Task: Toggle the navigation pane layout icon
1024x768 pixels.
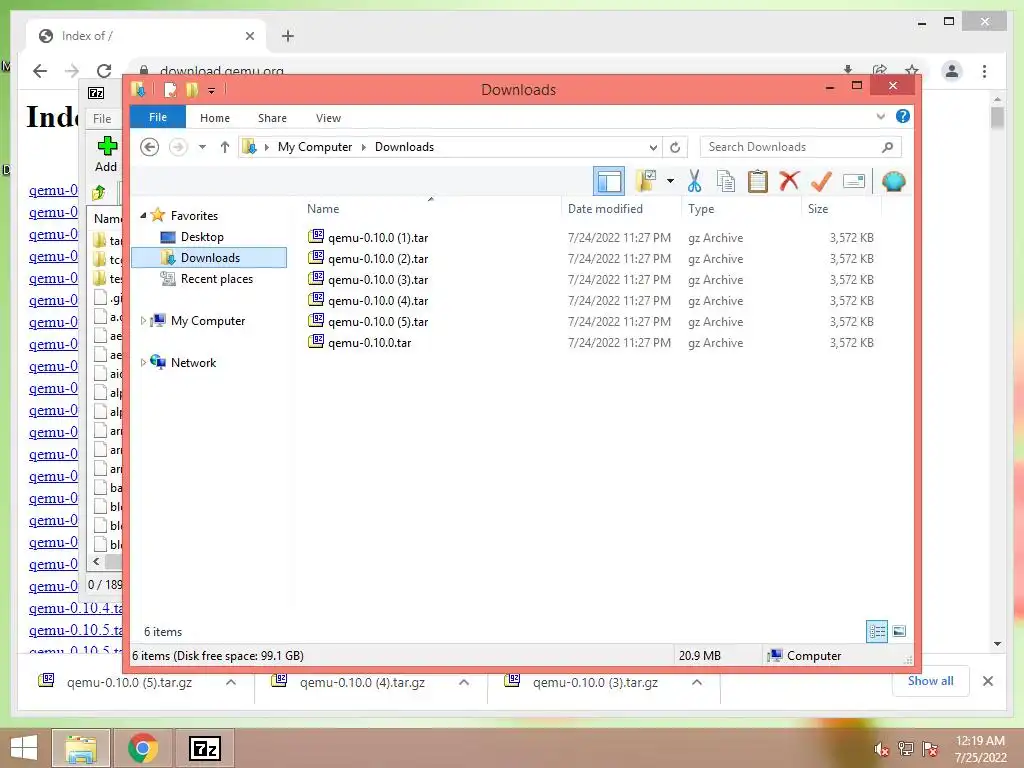Action: tap(609, 181)
